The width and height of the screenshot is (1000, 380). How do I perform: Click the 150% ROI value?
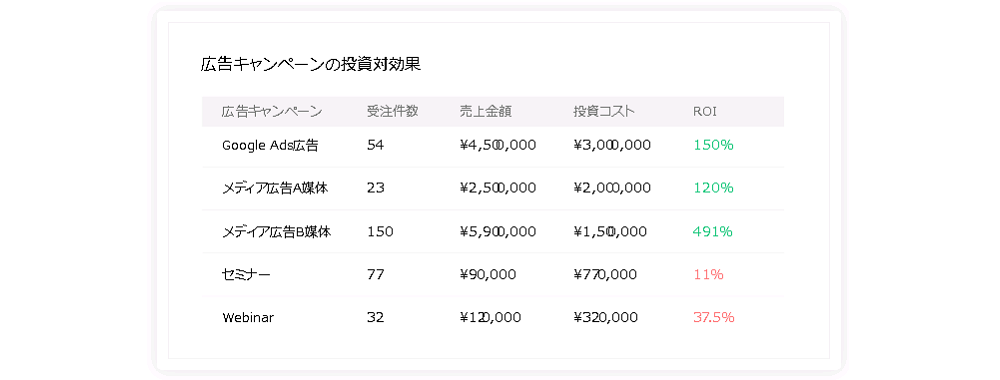click(713, 145)
